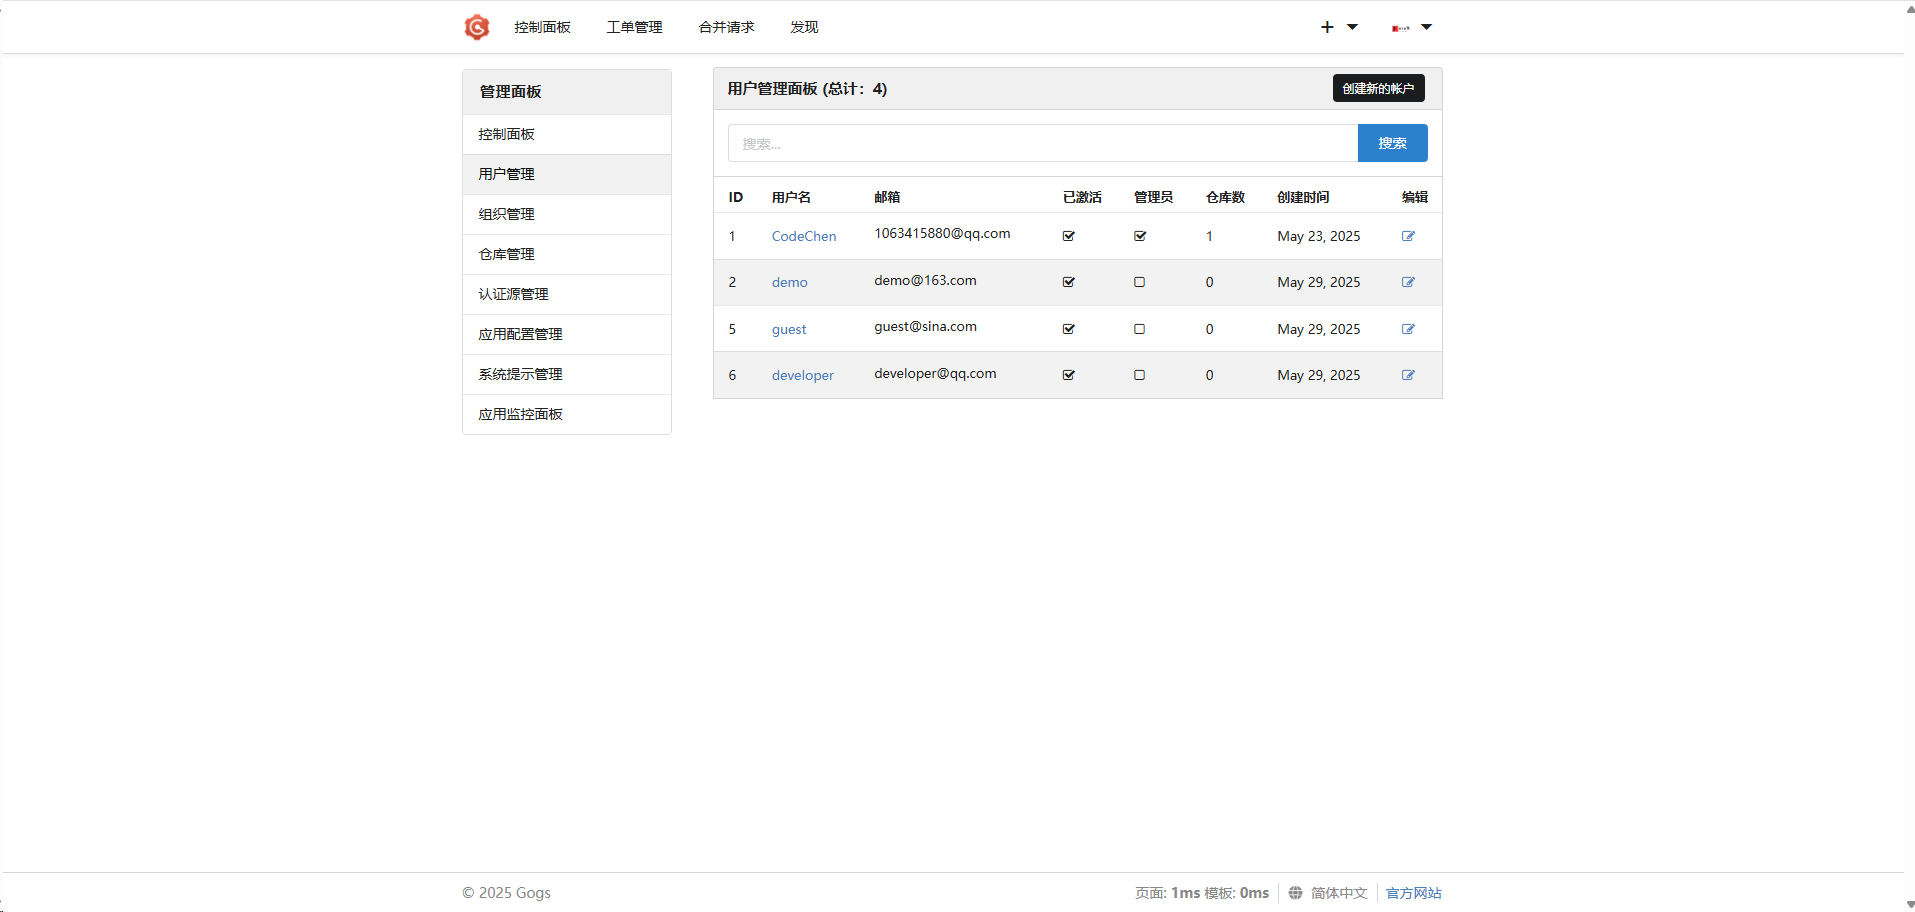
Task: Click edit icon for developer user
Action: 1408,375
